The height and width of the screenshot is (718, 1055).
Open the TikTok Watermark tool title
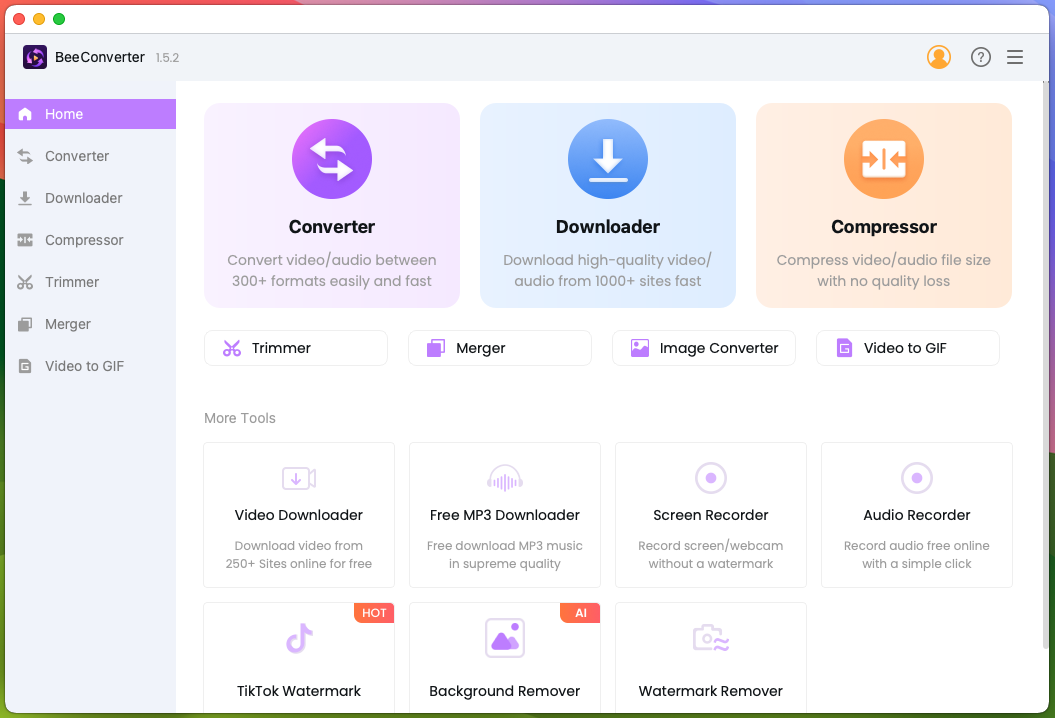(x=299, y=691)
